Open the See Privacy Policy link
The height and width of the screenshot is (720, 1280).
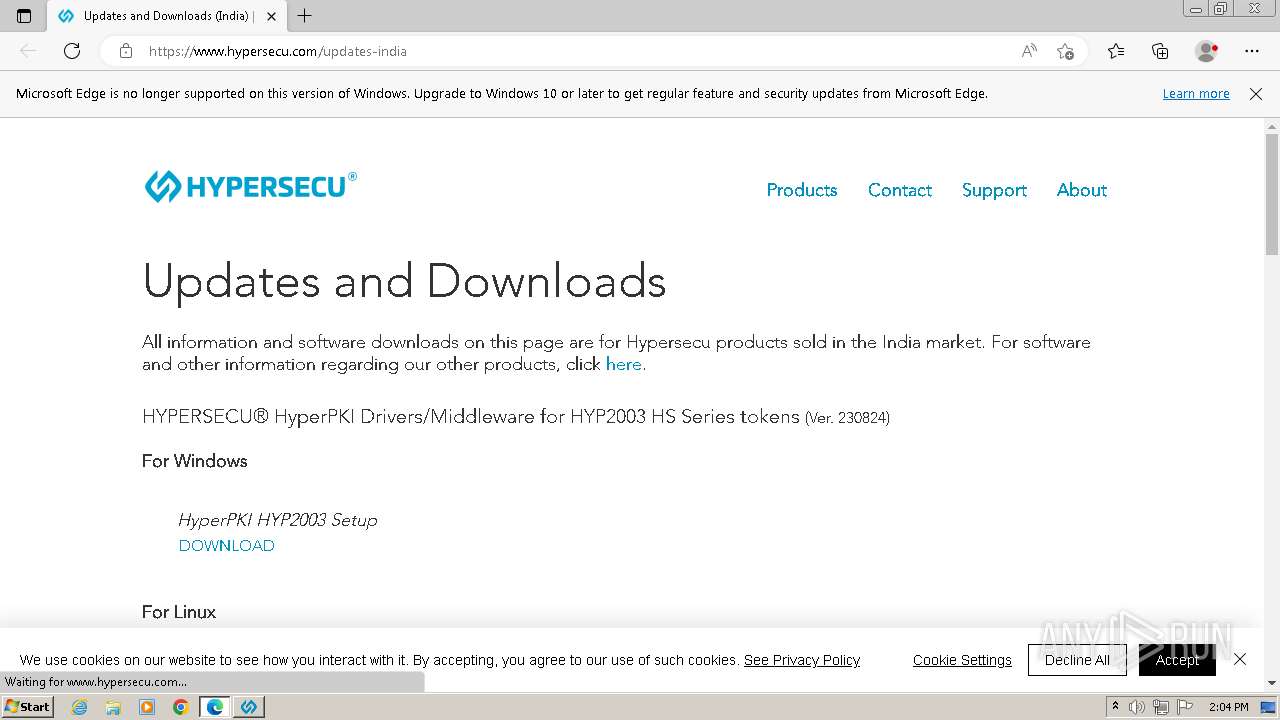pyautogui.click(x=802, y=660)
